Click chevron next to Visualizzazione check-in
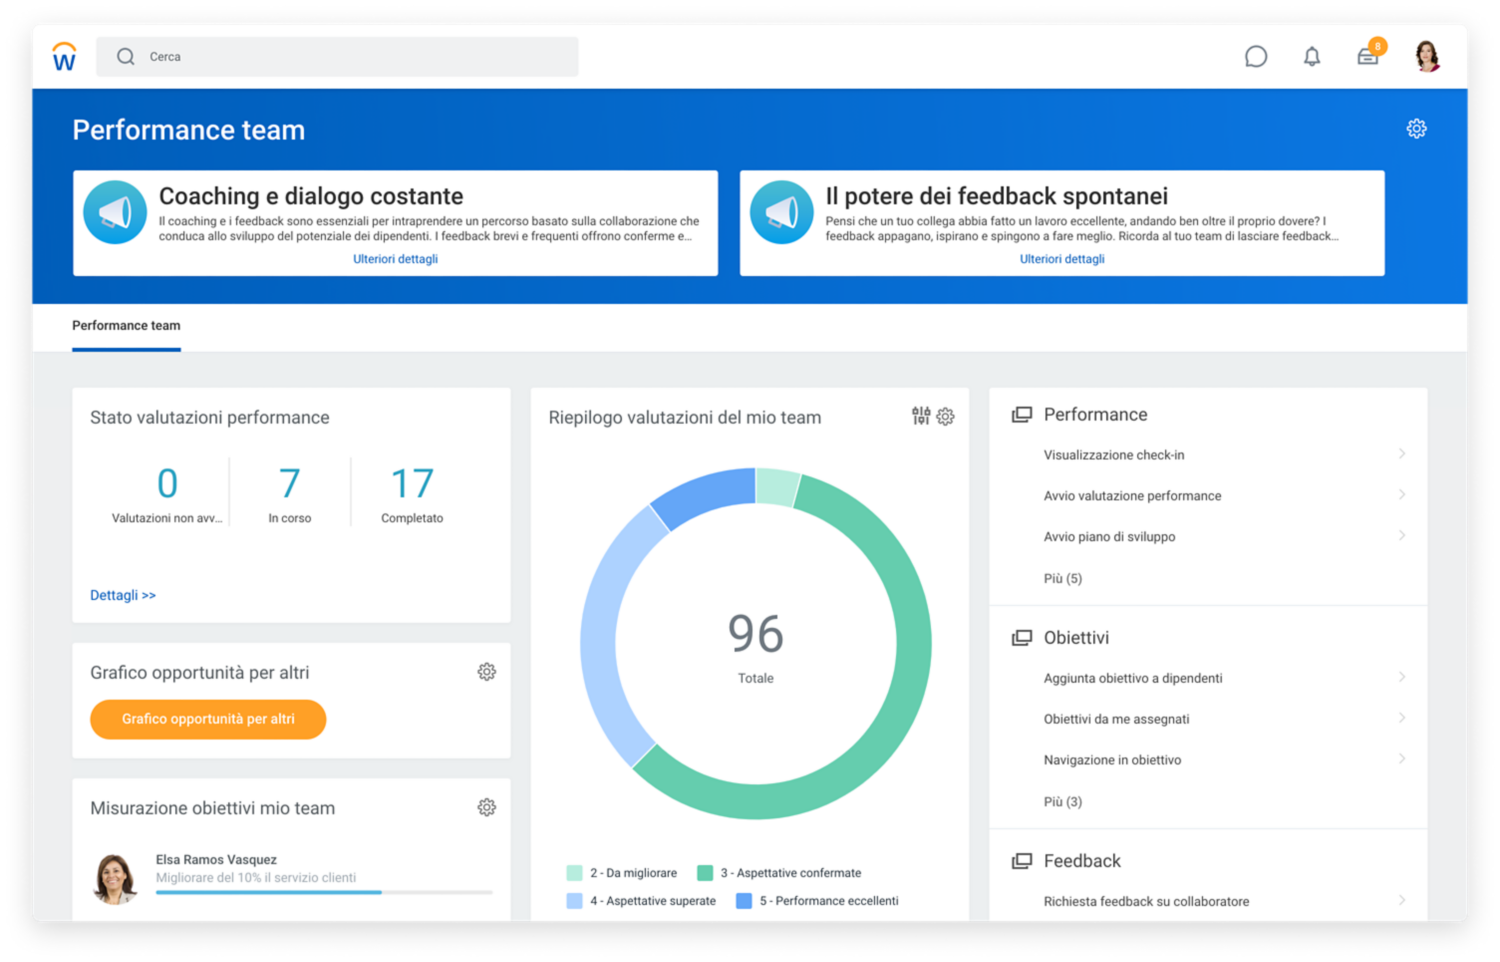This screenshot has width=1500, height=962. coord(1402,454)
